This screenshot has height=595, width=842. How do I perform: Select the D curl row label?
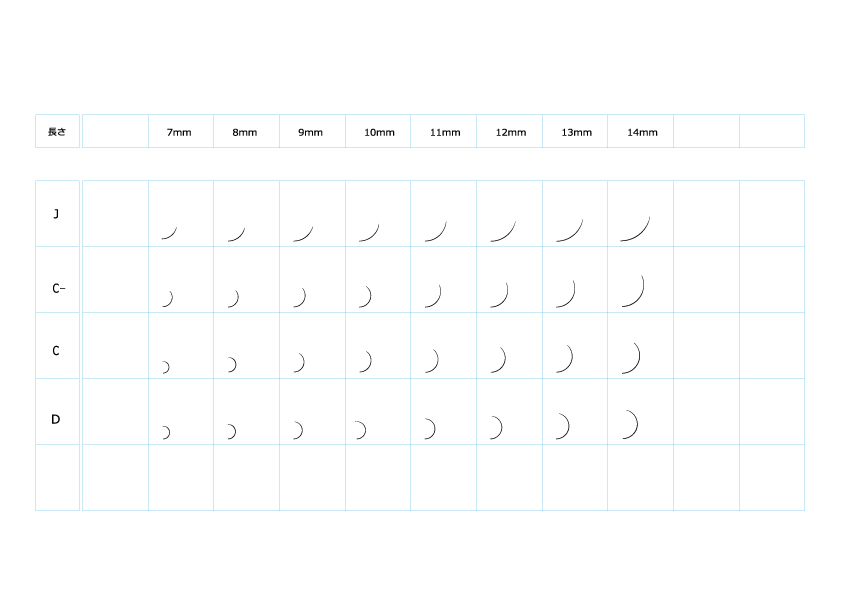(x=56, y=420)
